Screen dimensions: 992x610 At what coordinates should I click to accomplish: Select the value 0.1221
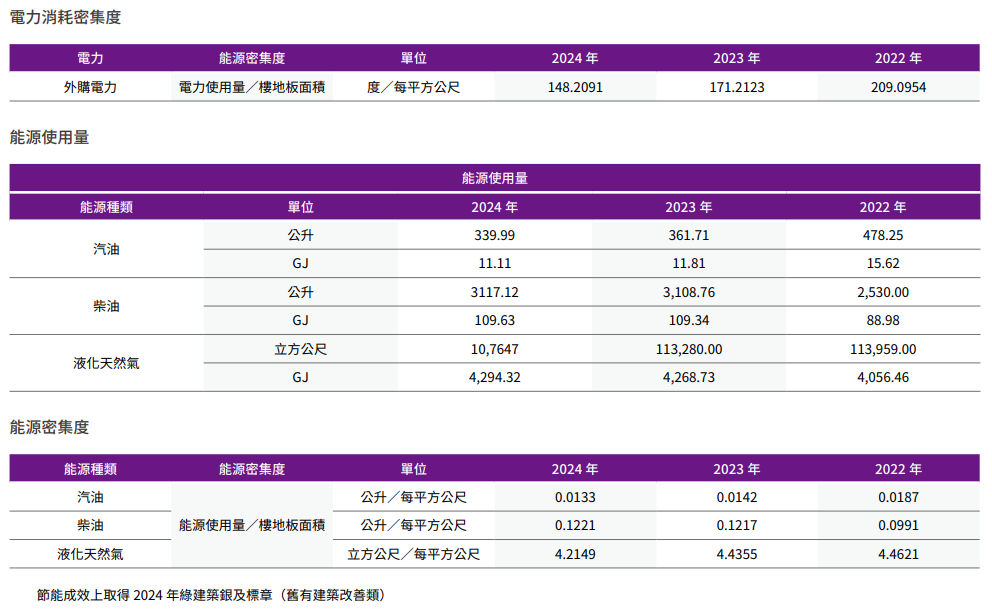575,525
